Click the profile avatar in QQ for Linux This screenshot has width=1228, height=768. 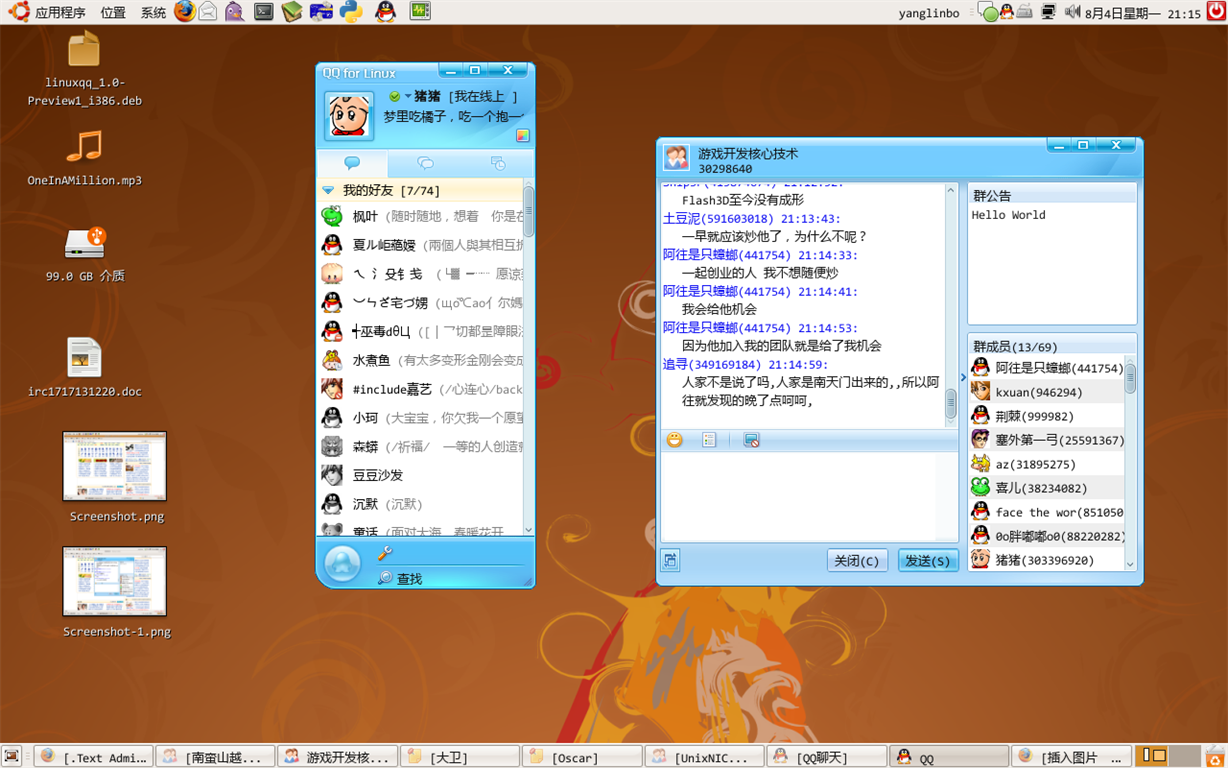[349, 116]
